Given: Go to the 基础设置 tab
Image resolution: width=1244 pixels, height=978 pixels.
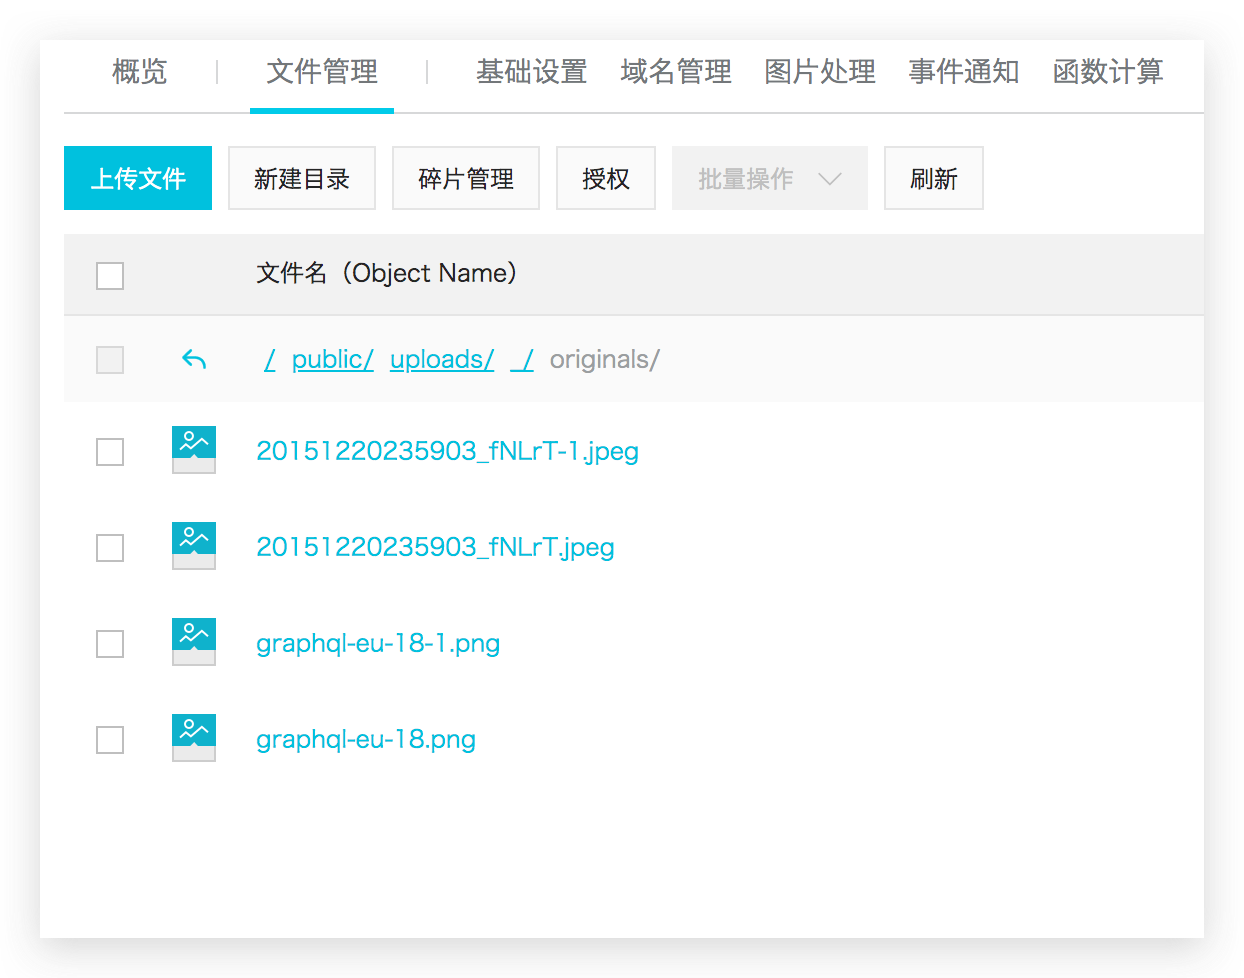Looking at the screenshot, I should pyautogui.click(x=531, y=72).
